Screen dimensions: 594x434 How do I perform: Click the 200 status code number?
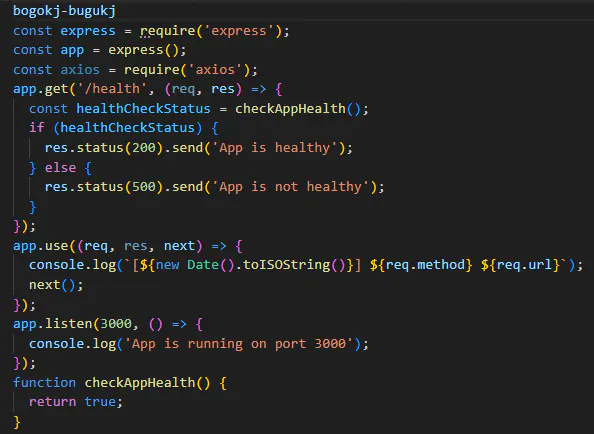click(x=144, y=148)
